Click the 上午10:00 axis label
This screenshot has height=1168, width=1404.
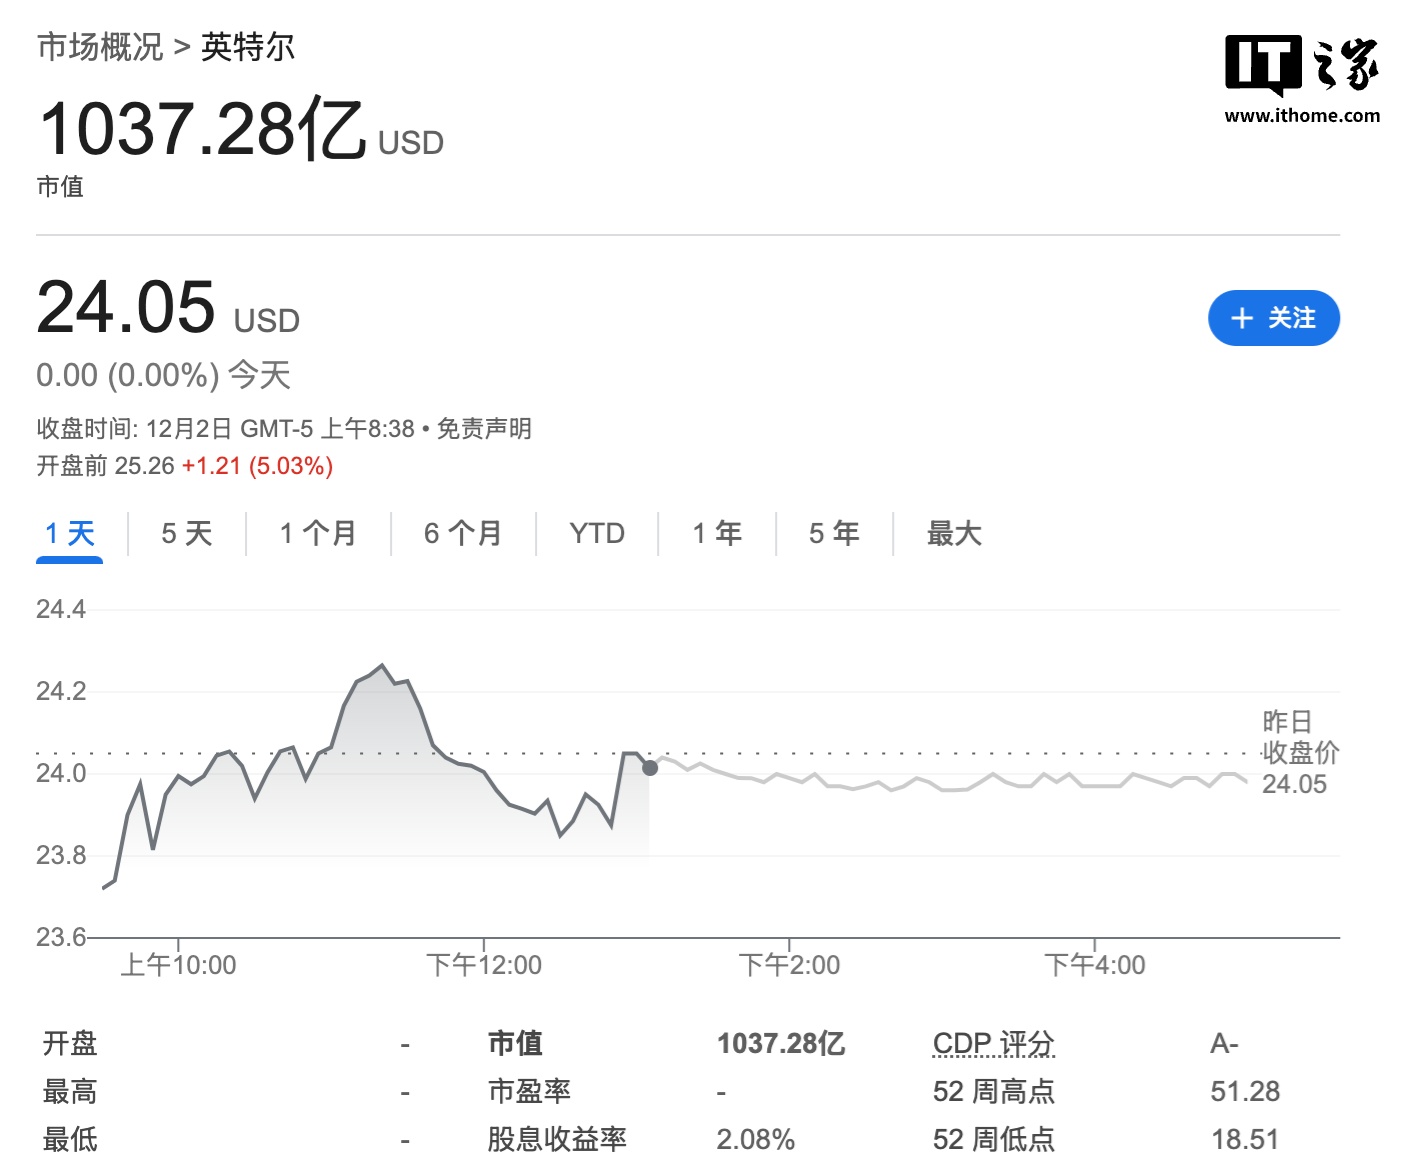178,965
